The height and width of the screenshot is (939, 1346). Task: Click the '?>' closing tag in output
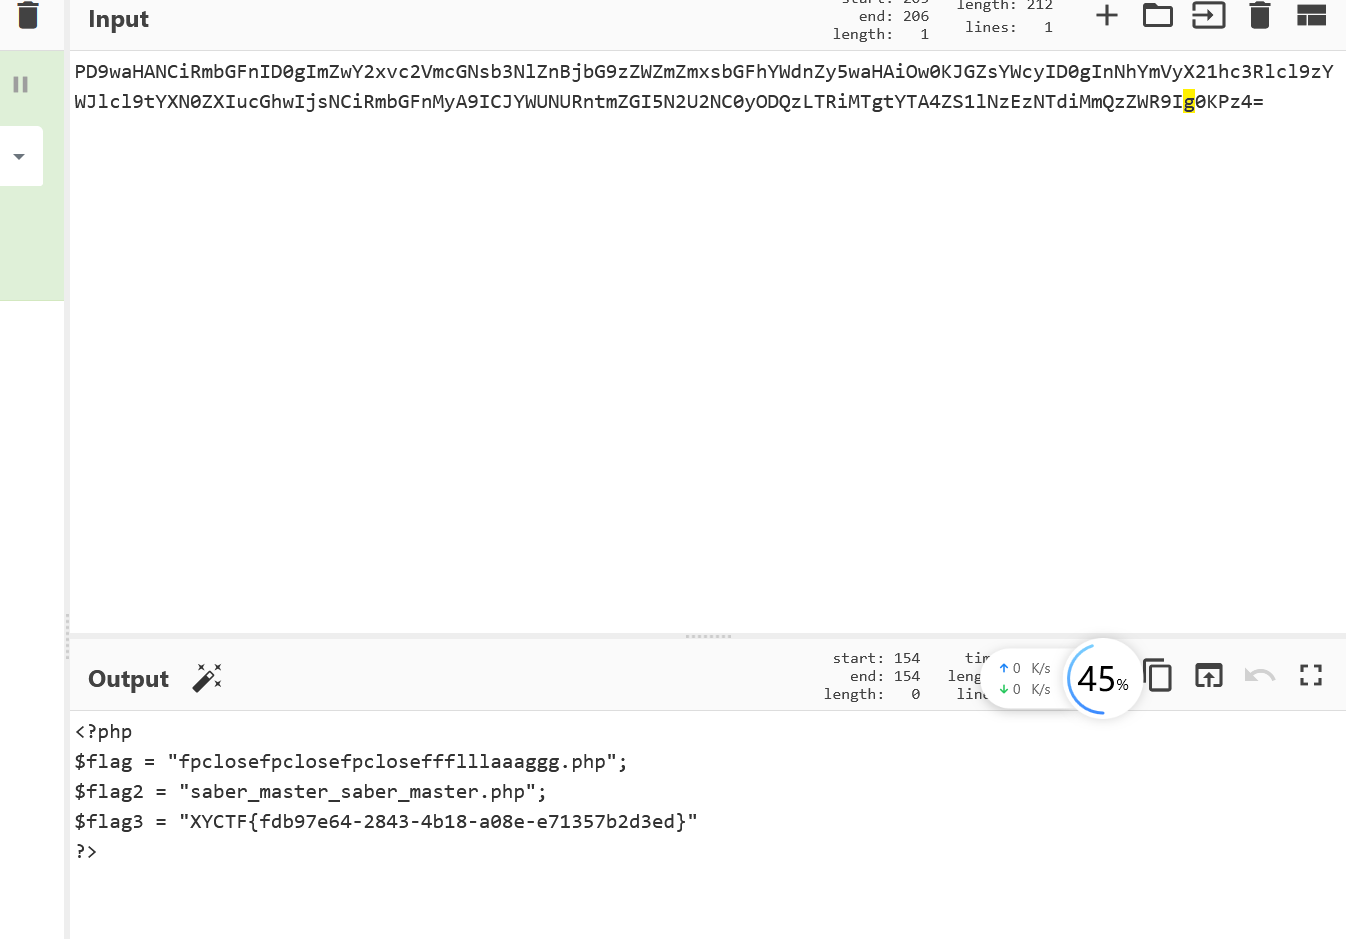click(x=86, y=852)
